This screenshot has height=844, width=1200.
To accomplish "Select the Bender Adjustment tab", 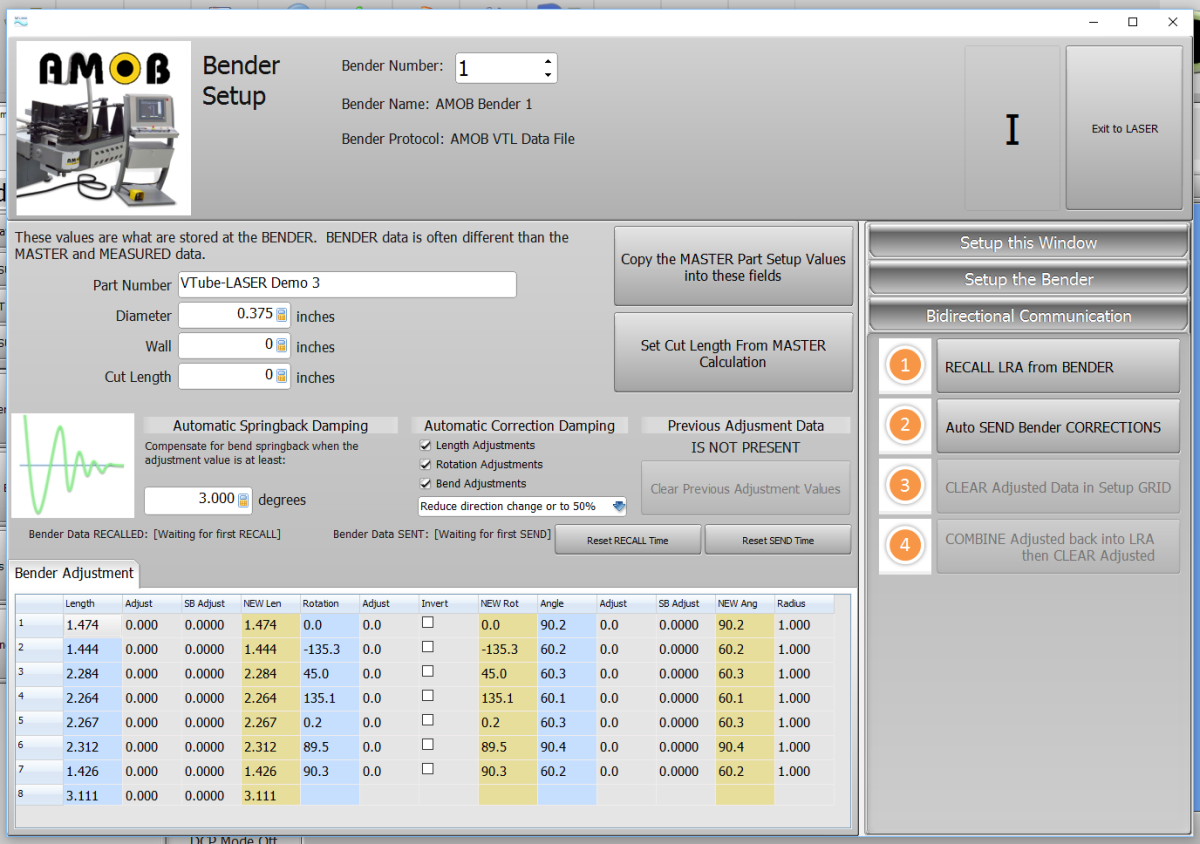I will point(75,573).
